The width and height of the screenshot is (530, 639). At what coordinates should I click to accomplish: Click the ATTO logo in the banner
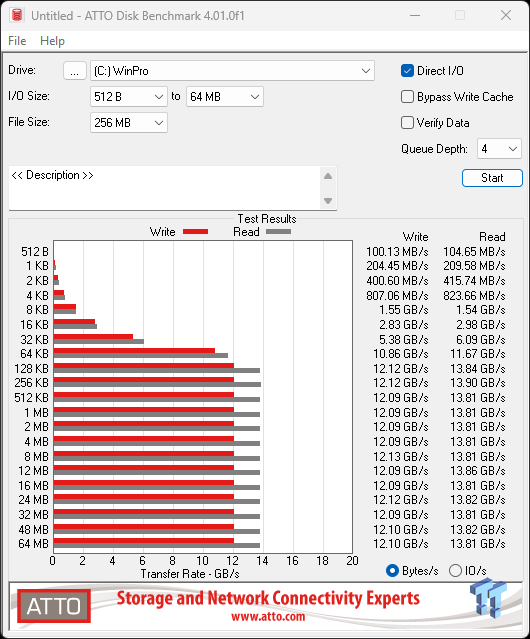54,606
